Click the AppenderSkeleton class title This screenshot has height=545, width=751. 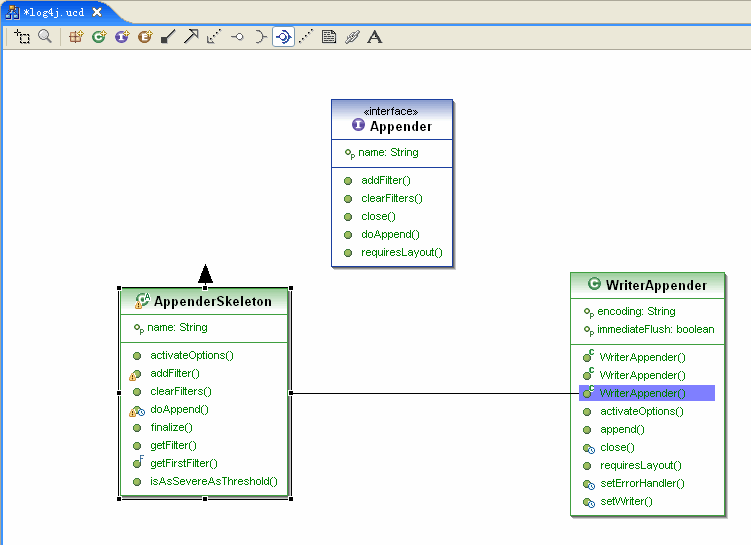(213, 301)
